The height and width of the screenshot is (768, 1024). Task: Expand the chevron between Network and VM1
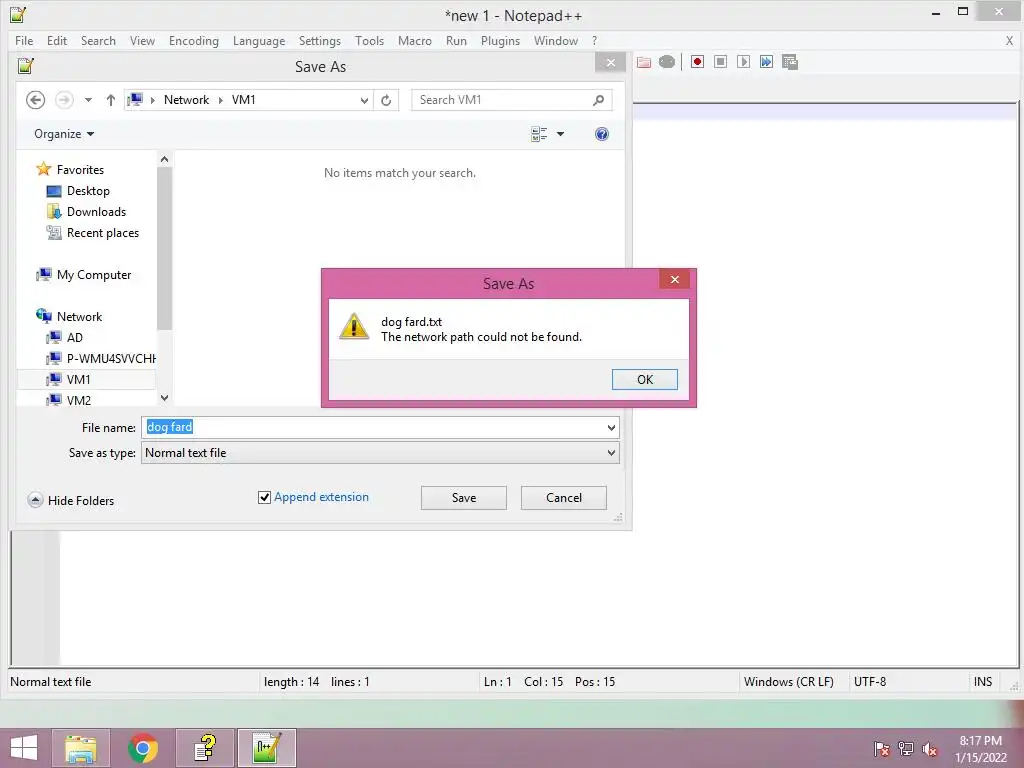[x=220, y=100]
